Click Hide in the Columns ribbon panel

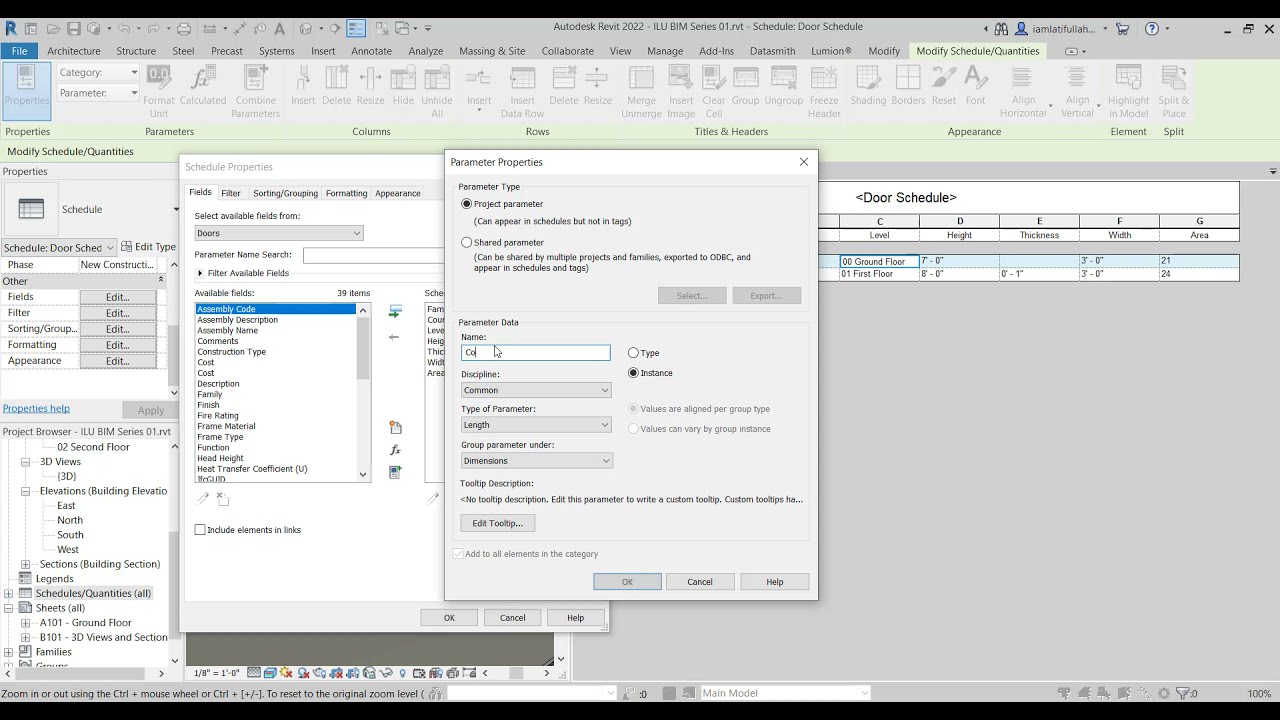403,85
